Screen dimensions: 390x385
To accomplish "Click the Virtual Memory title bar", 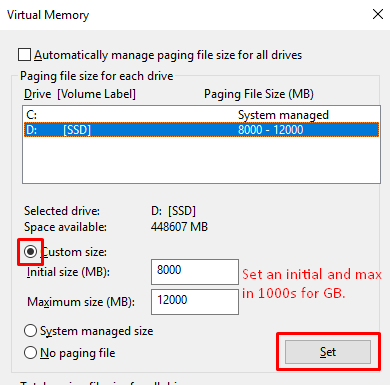I will 183,15.
